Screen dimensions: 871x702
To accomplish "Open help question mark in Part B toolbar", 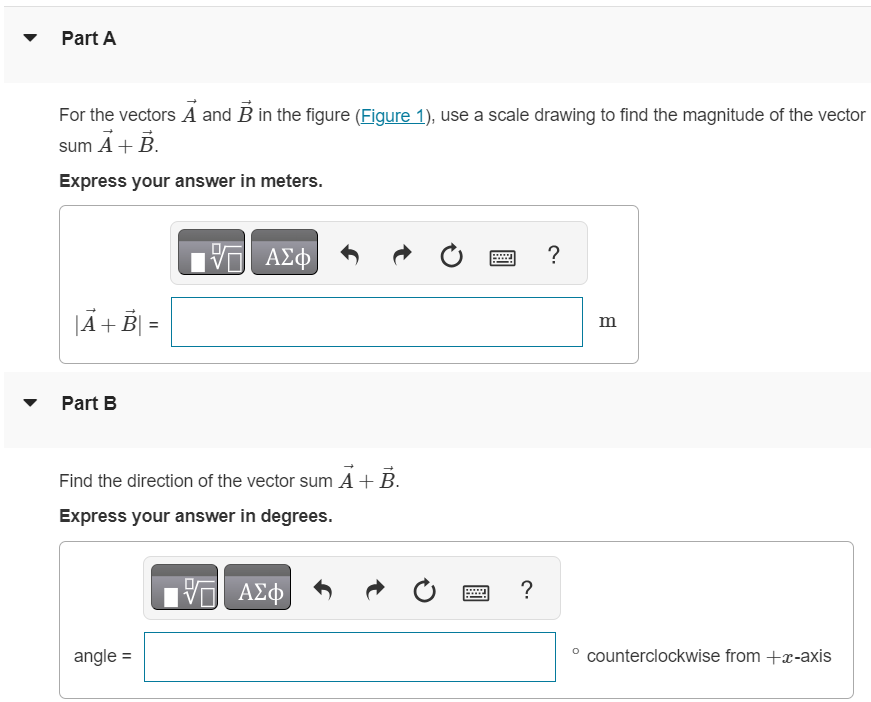I will pos(527,590).
